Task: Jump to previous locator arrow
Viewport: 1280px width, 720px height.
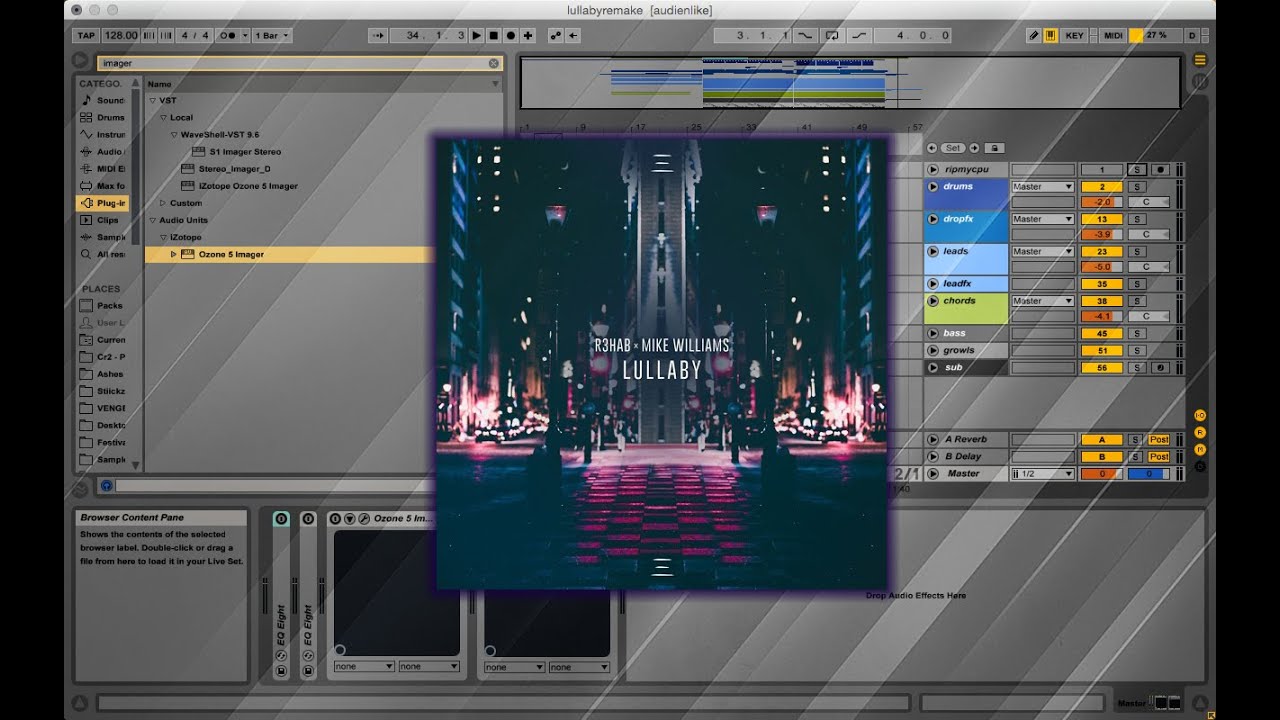Action: coord(932,148)
